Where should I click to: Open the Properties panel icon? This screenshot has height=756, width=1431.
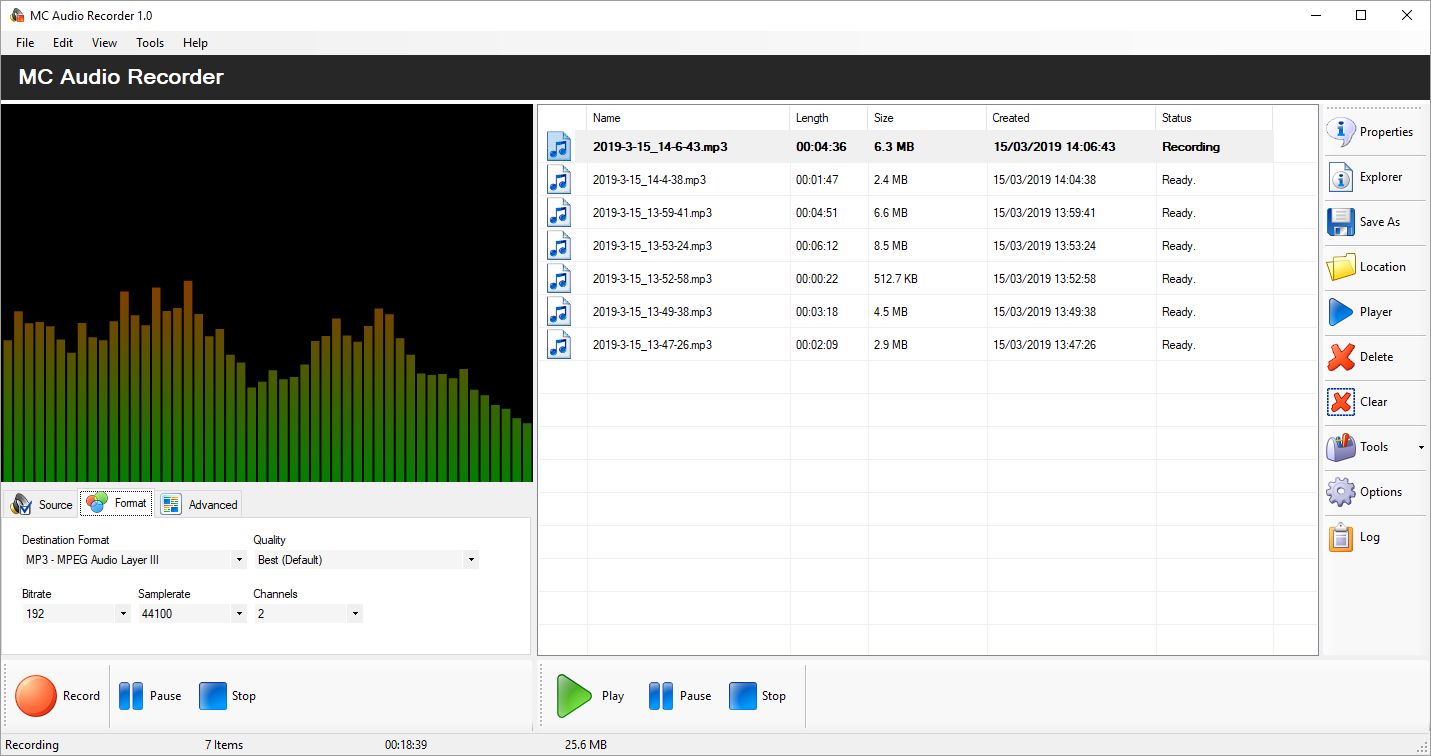[x=1341, y=131]
